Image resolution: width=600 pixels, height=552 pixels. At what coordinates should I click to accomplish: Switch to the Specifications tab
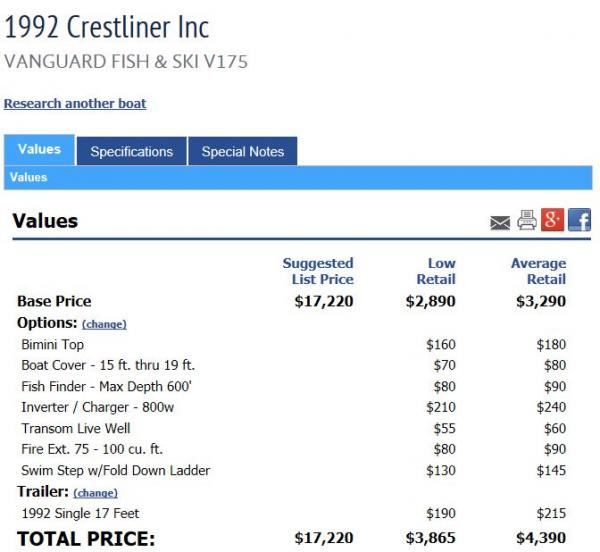(132, 151)
